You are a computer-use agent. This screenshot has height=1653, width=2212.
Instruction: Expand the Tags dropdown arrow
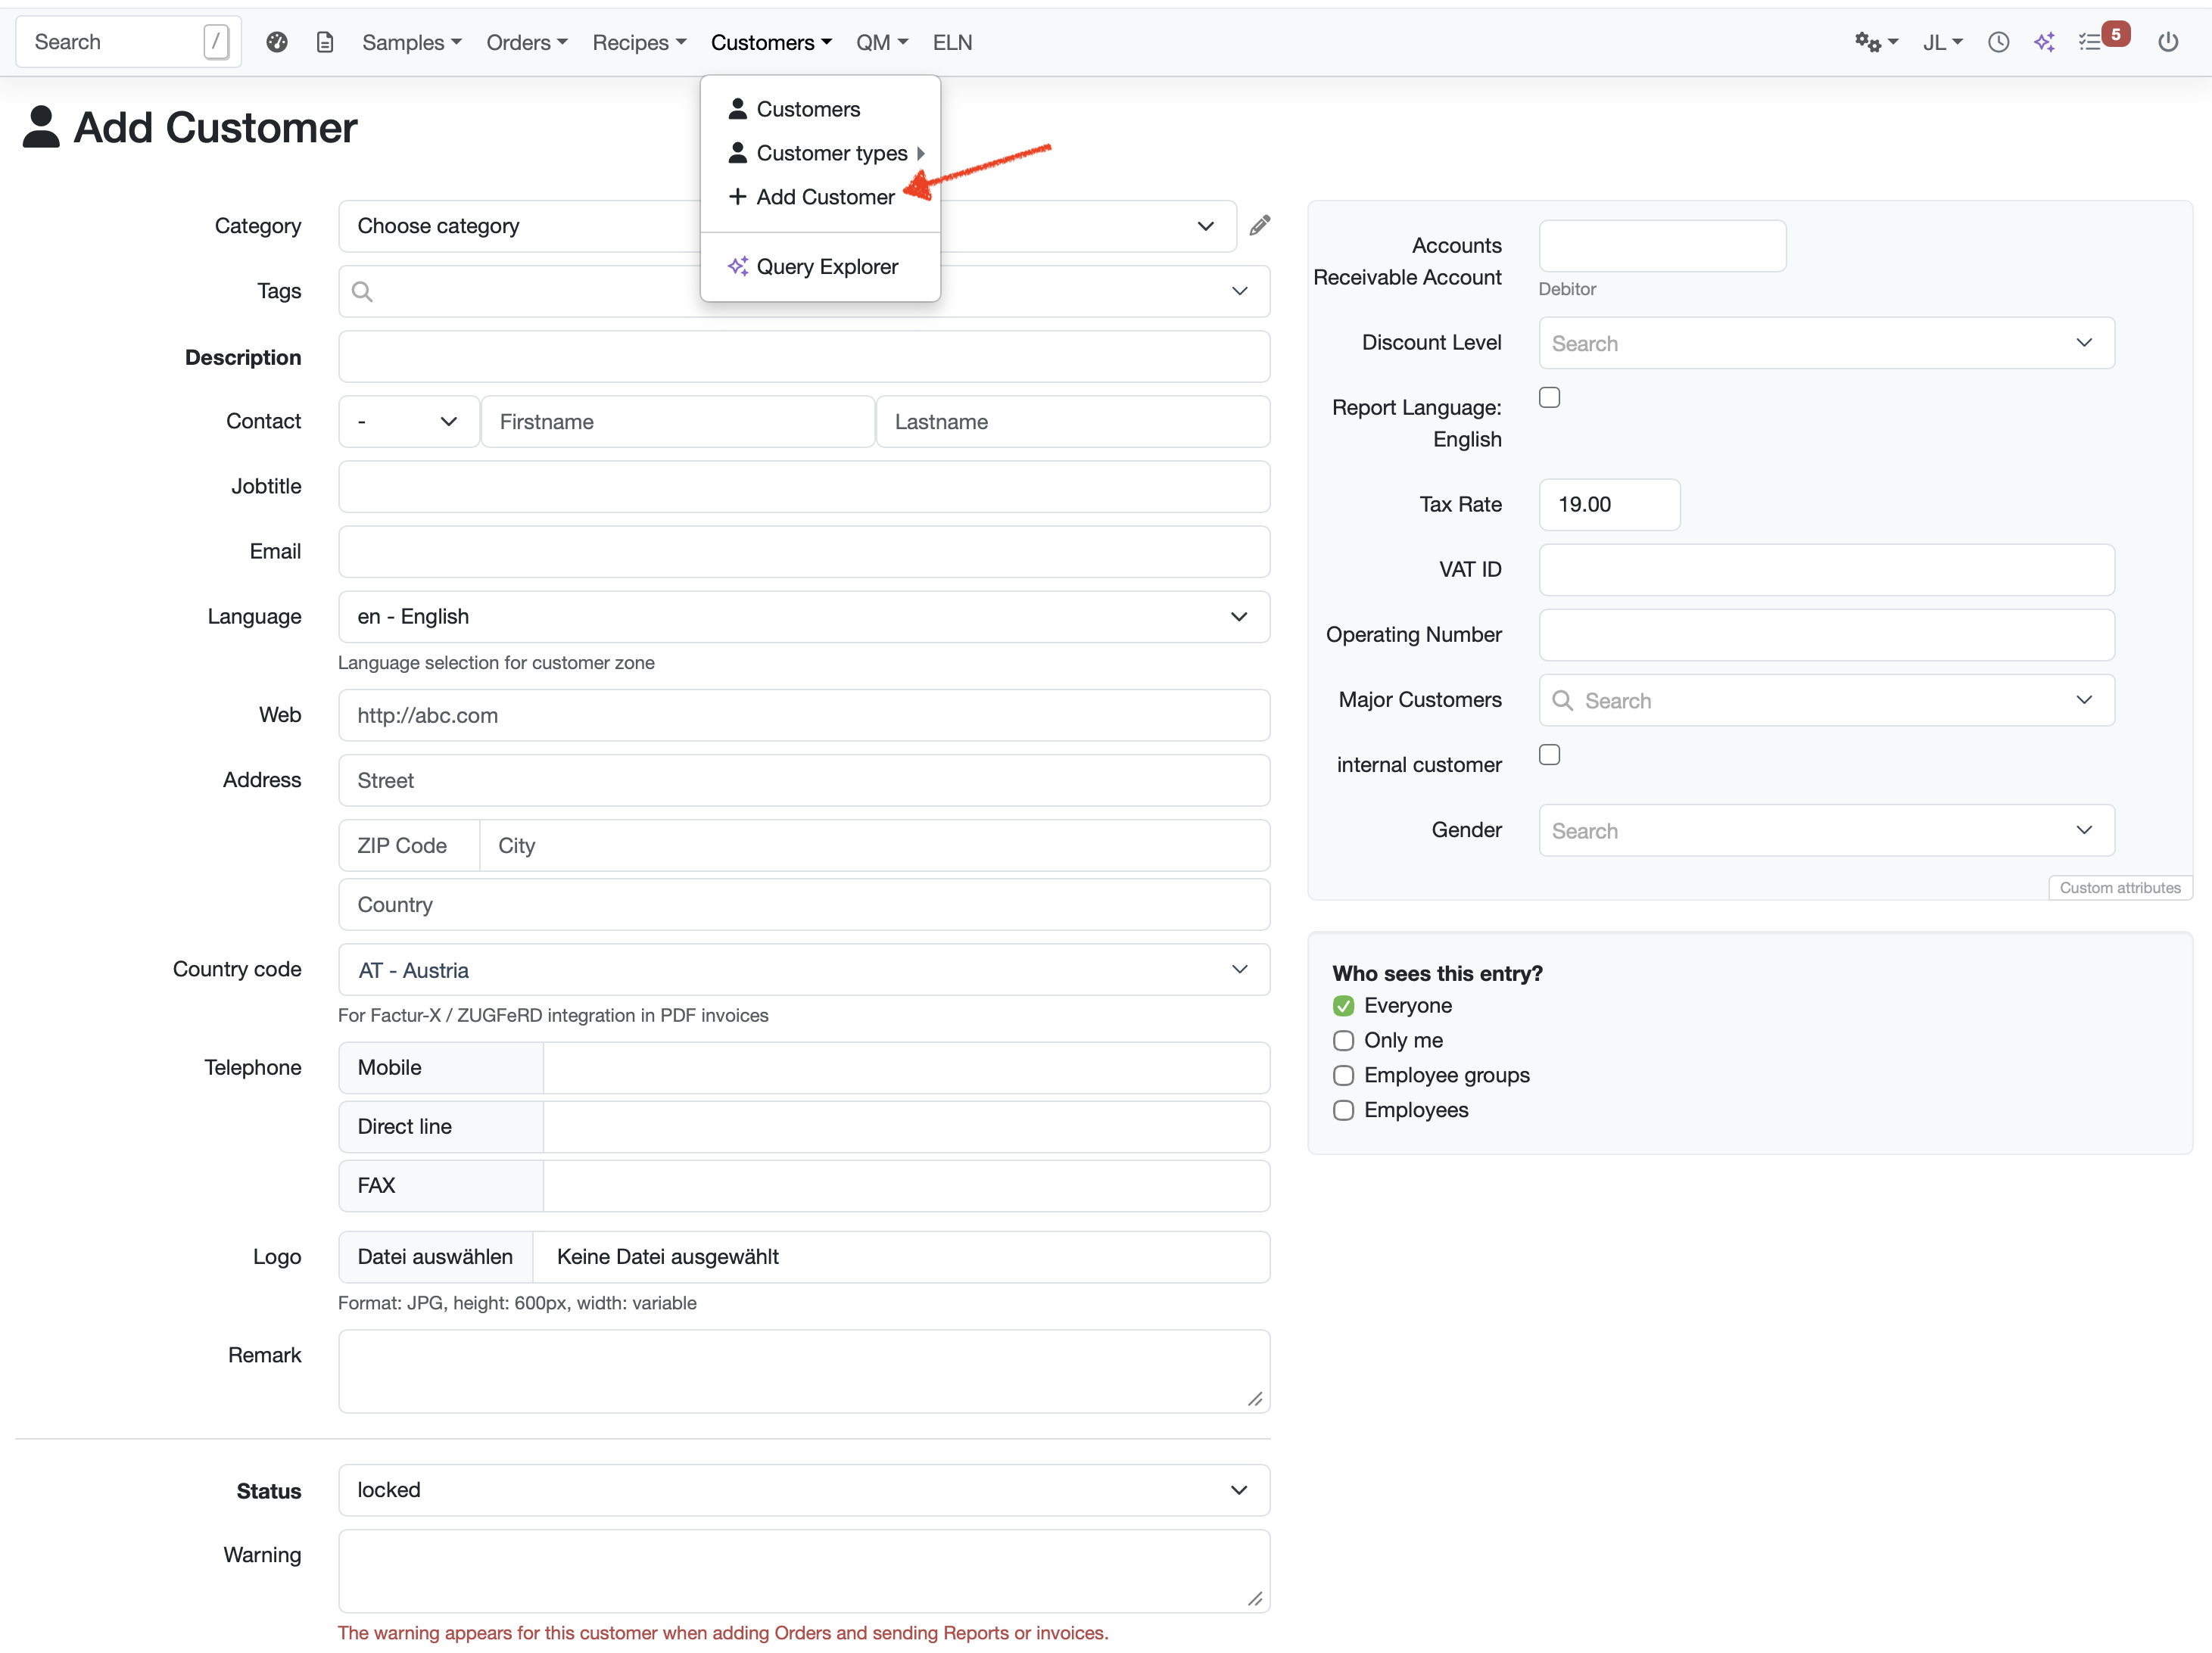point(1239,291)
